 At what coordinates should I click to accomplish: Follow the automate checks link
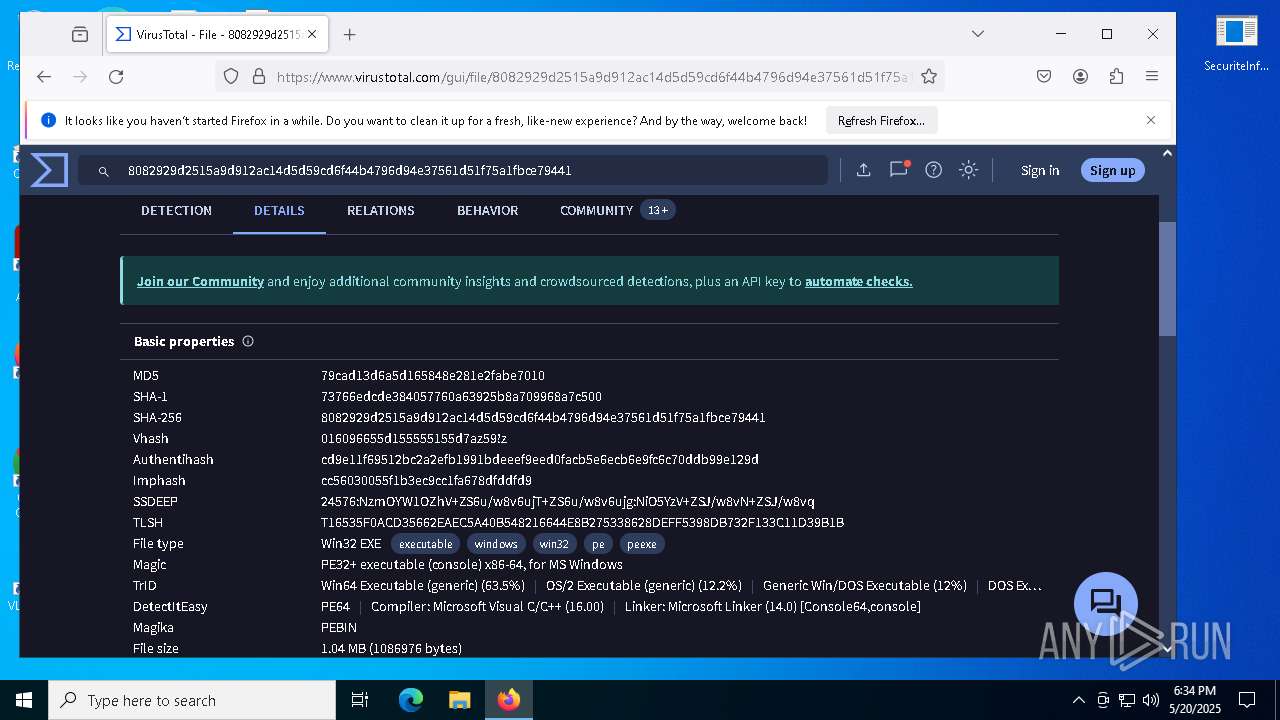pos(859,281)
